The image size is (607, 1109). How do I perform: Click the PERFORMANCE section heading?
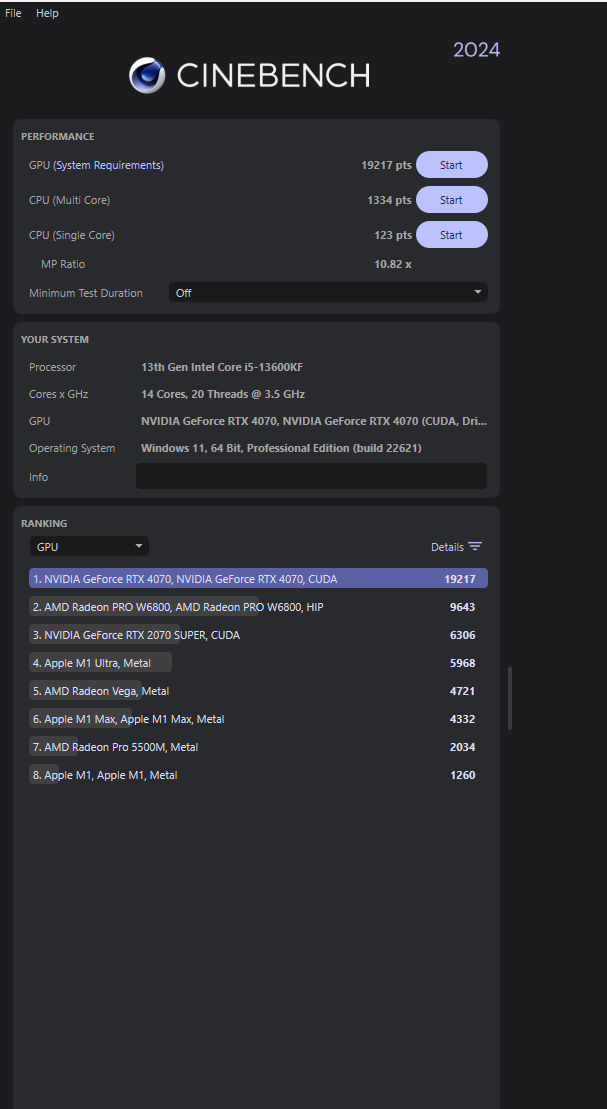tap(57, 137)
